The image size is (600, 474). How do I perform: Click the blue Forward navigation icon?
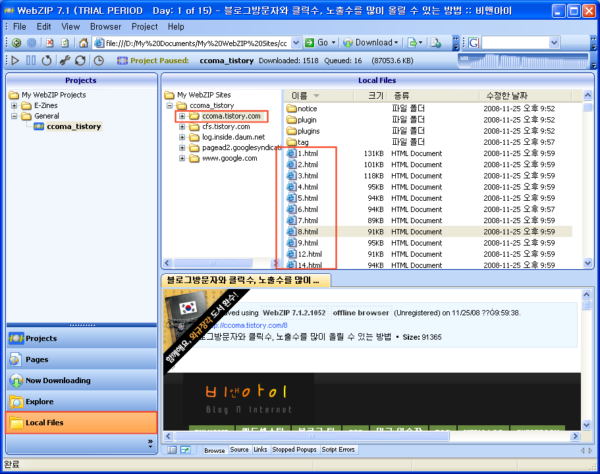[x=32, y=43]
